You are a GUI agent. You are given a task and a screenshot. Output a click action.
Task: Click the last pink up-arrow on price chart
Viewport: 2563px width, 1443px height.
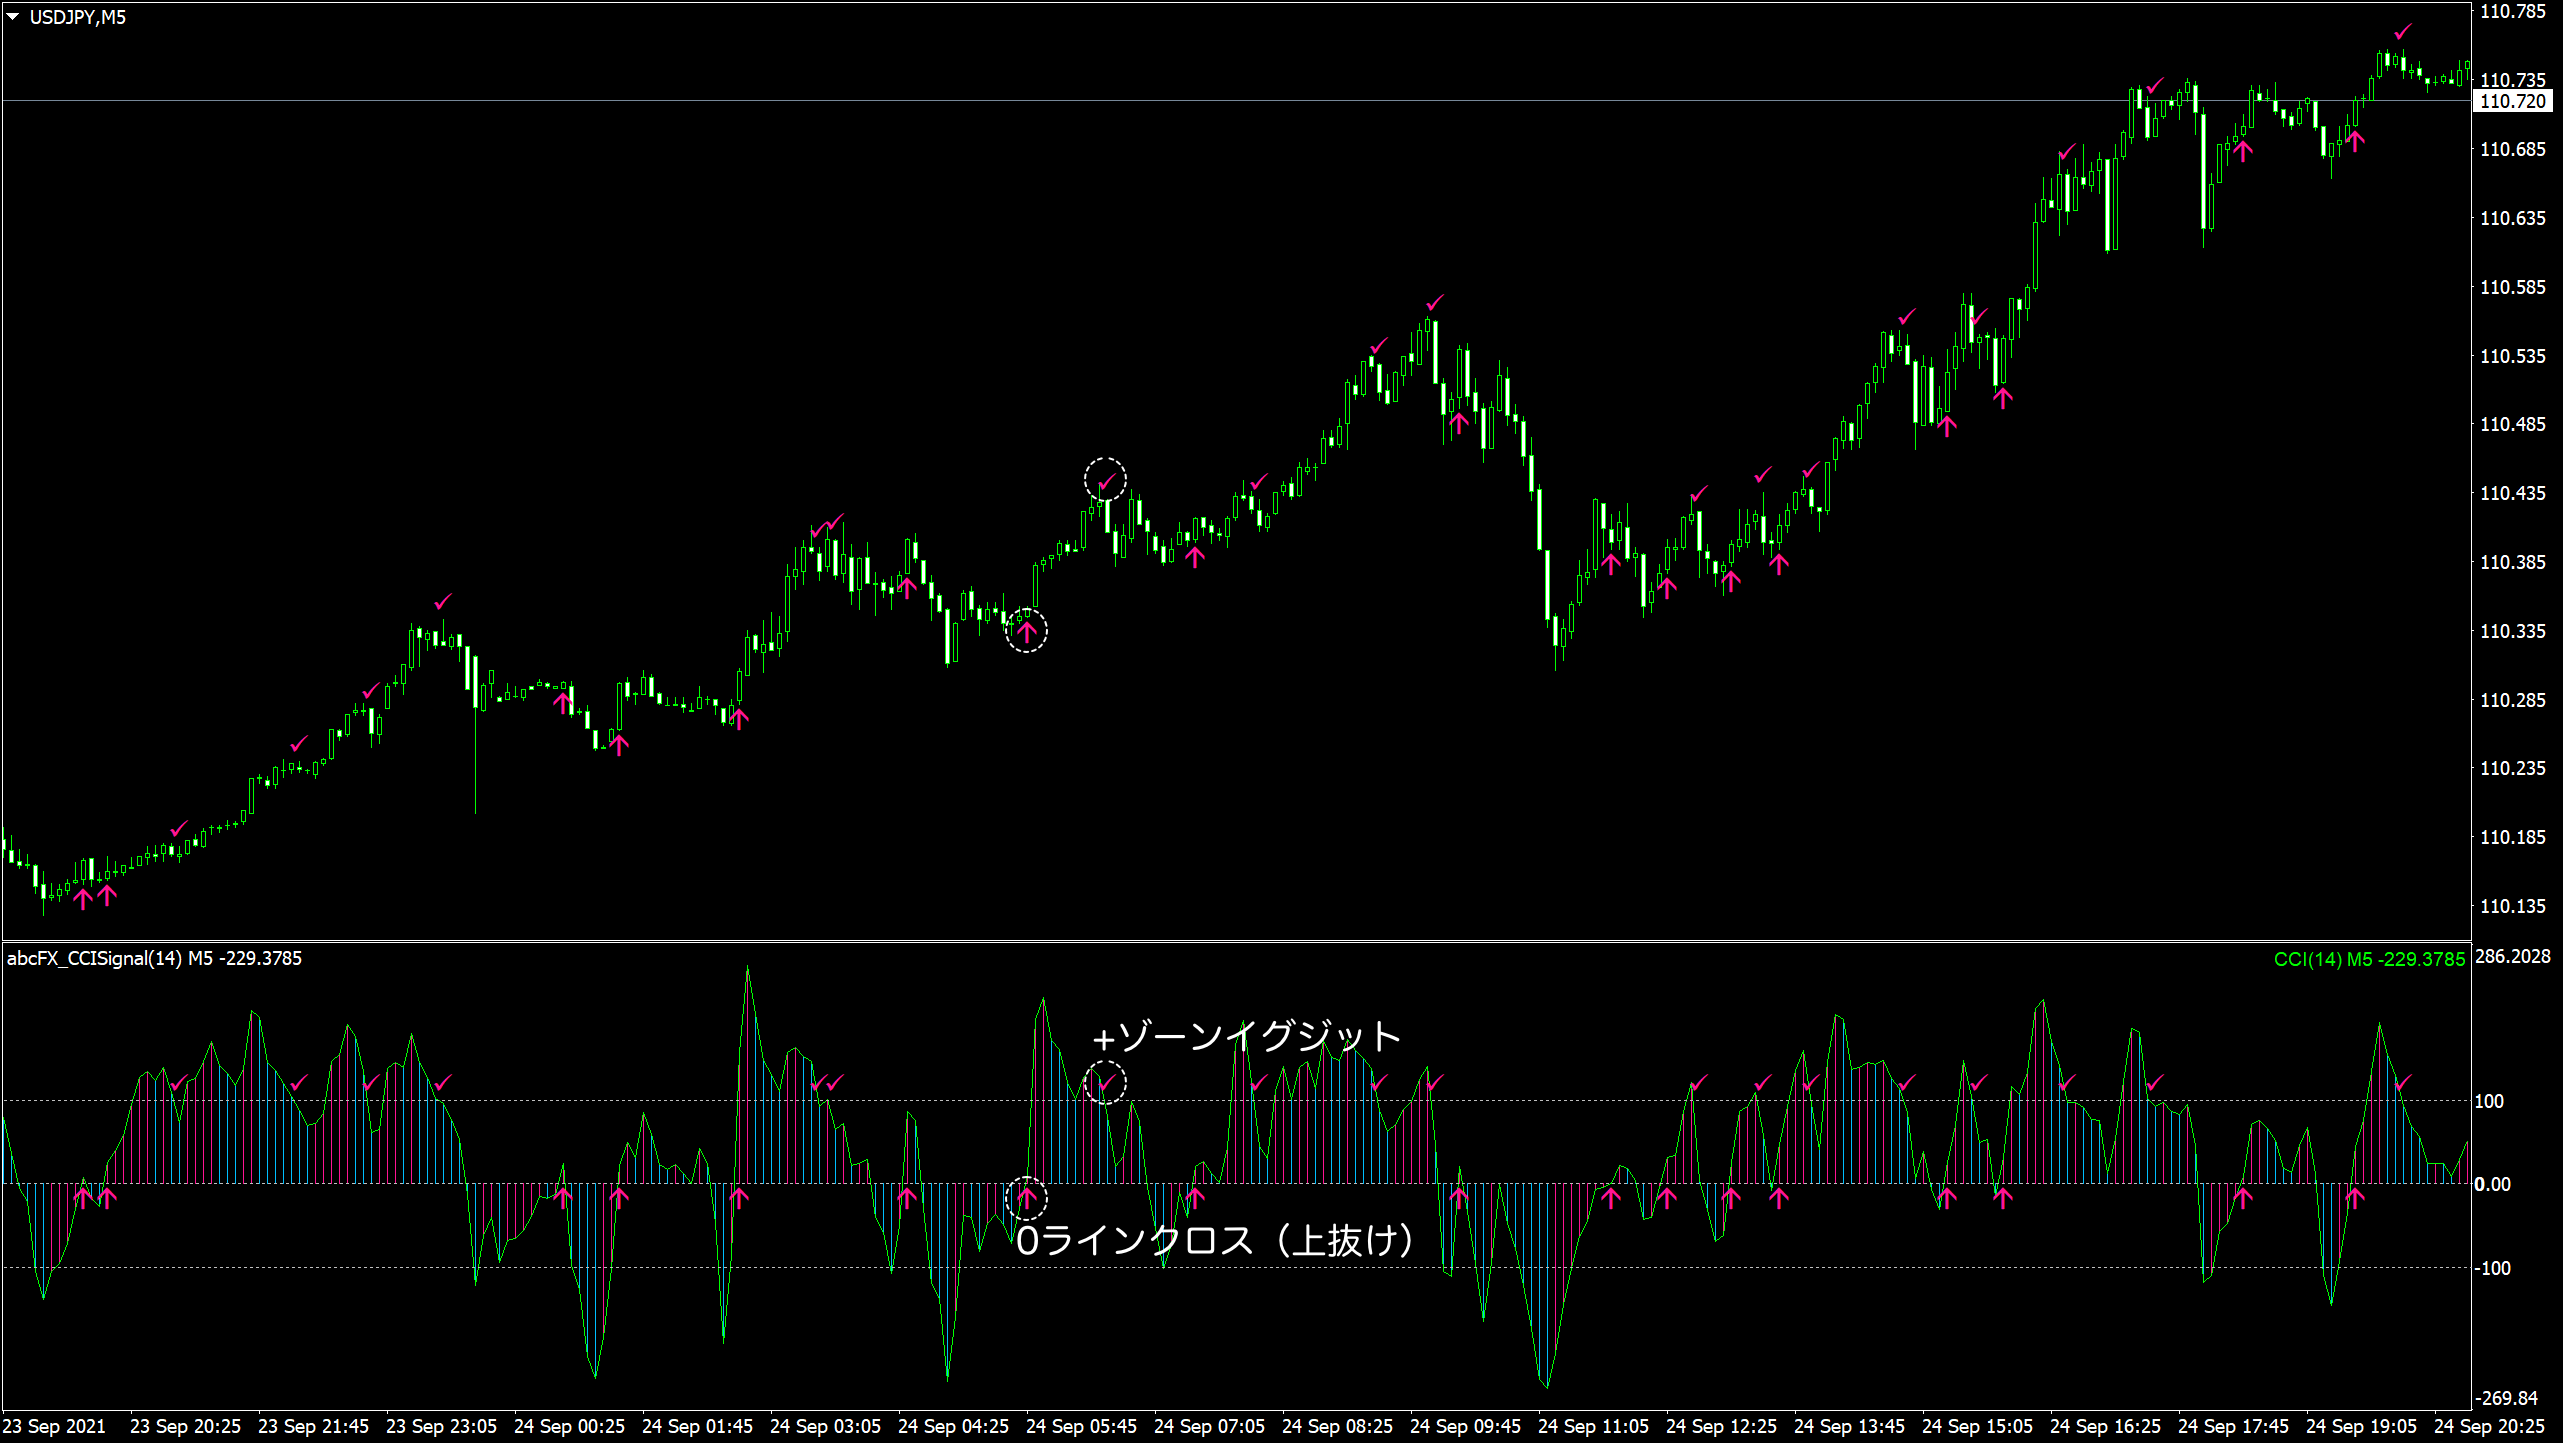point(2355,140)
